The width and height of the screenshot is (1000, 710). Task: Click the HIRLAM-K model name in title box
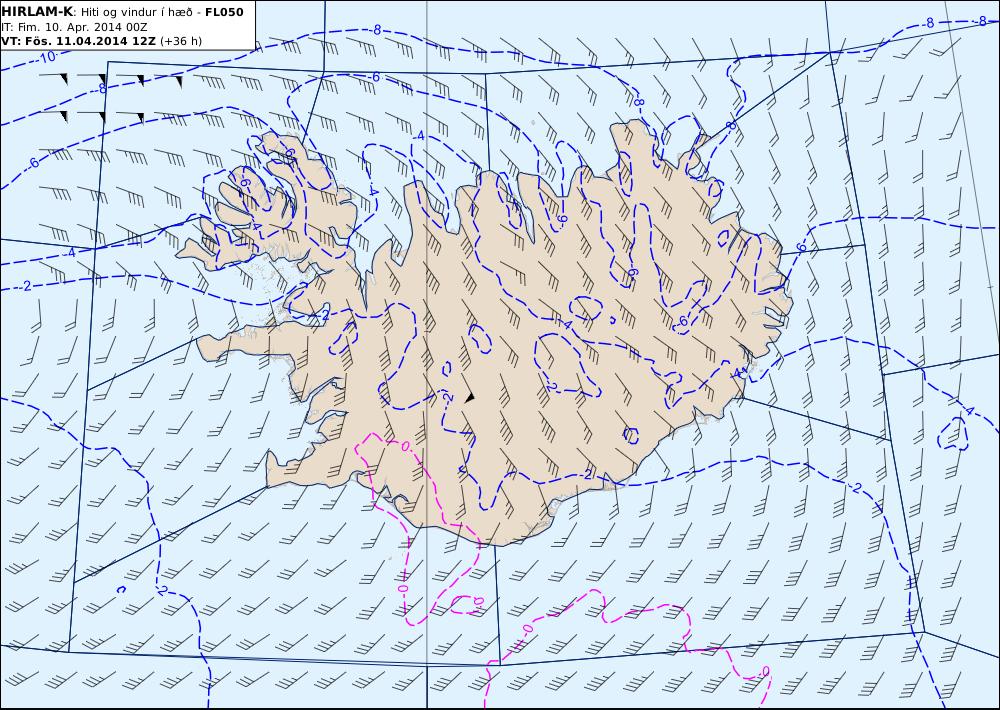37,12
